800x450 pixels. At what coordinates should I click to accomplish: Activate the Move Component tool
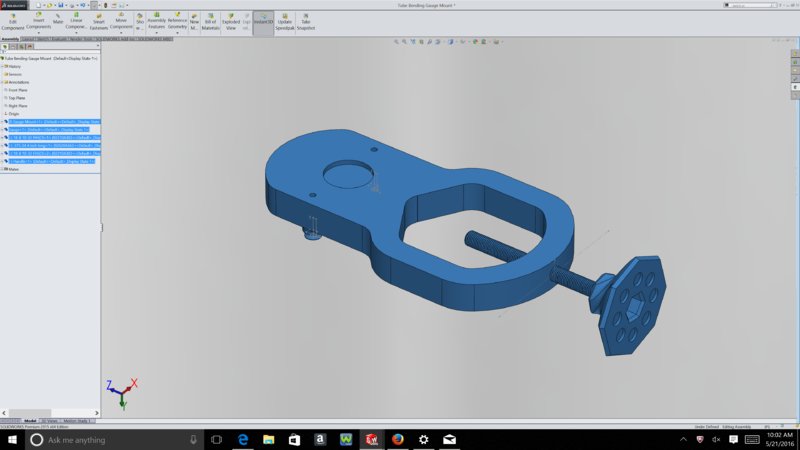(x=121, y=20)
